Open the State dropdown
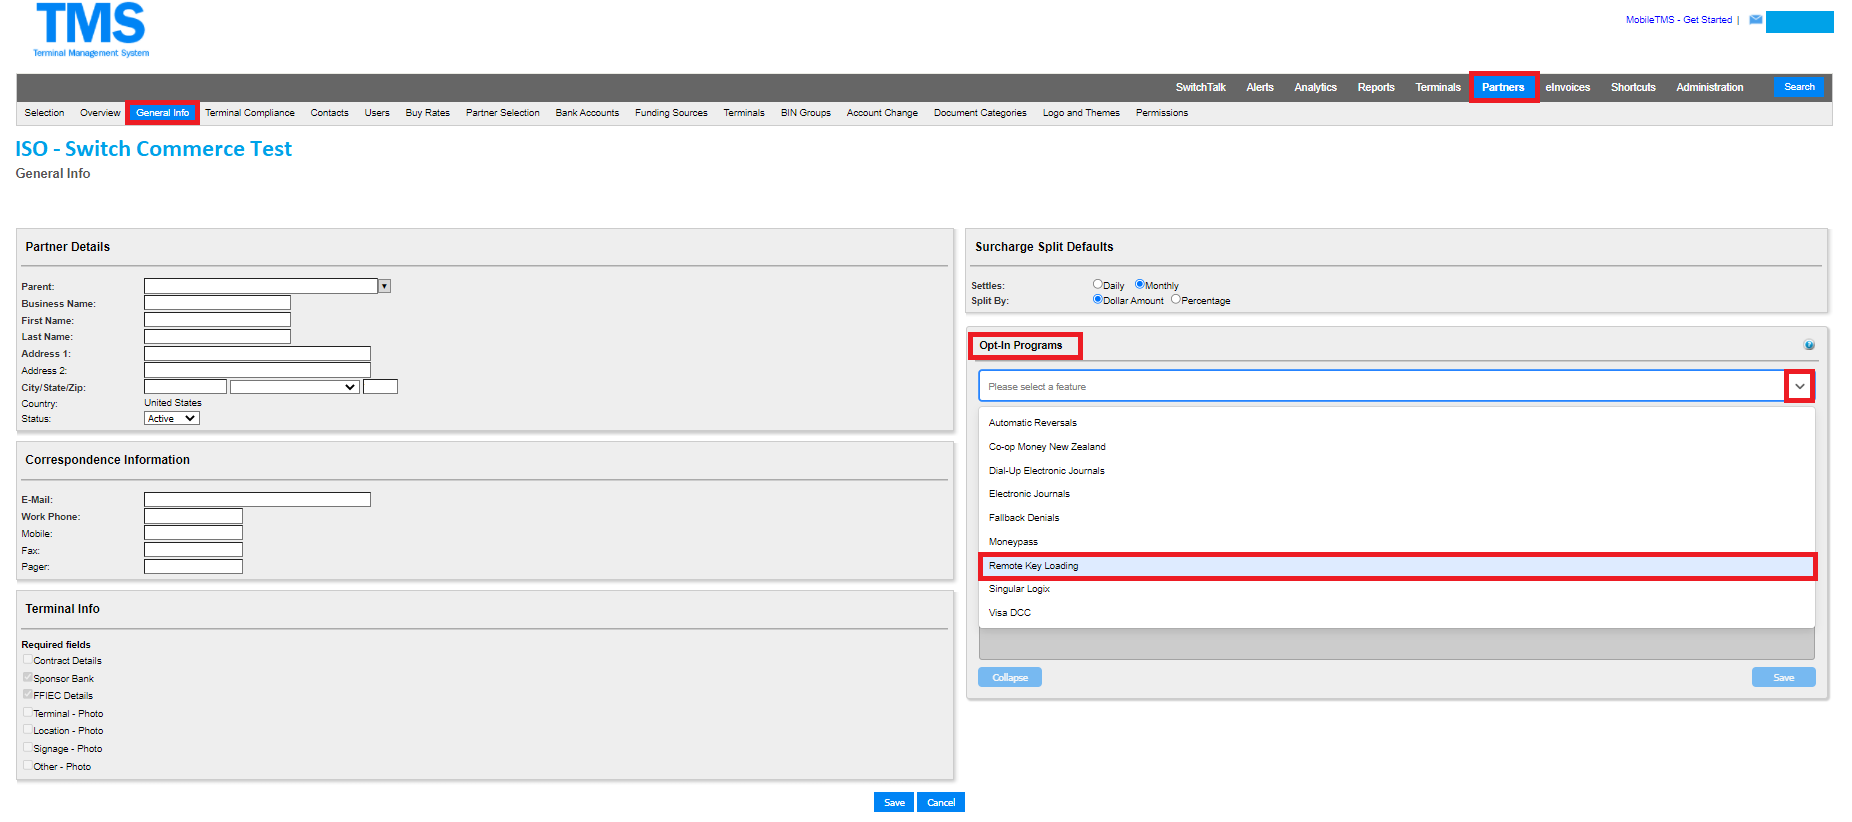 click(295, 387)
